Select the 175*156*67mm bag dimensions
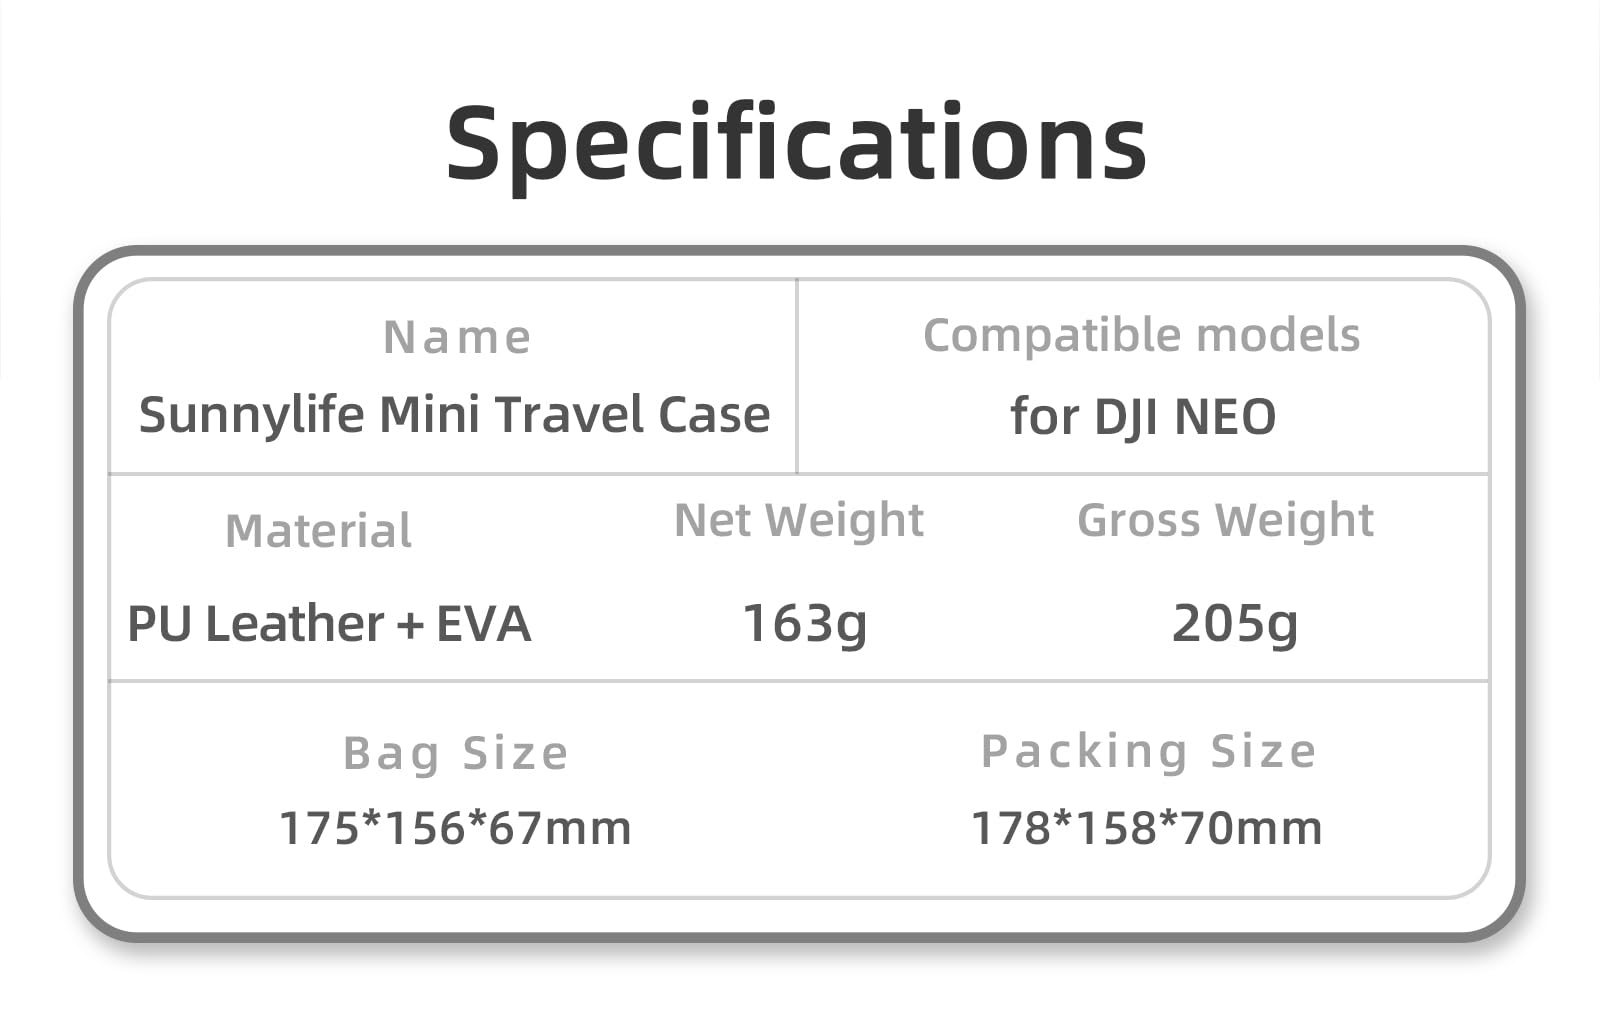The width and height of the screenshot is (1600, 1033). 455,828
